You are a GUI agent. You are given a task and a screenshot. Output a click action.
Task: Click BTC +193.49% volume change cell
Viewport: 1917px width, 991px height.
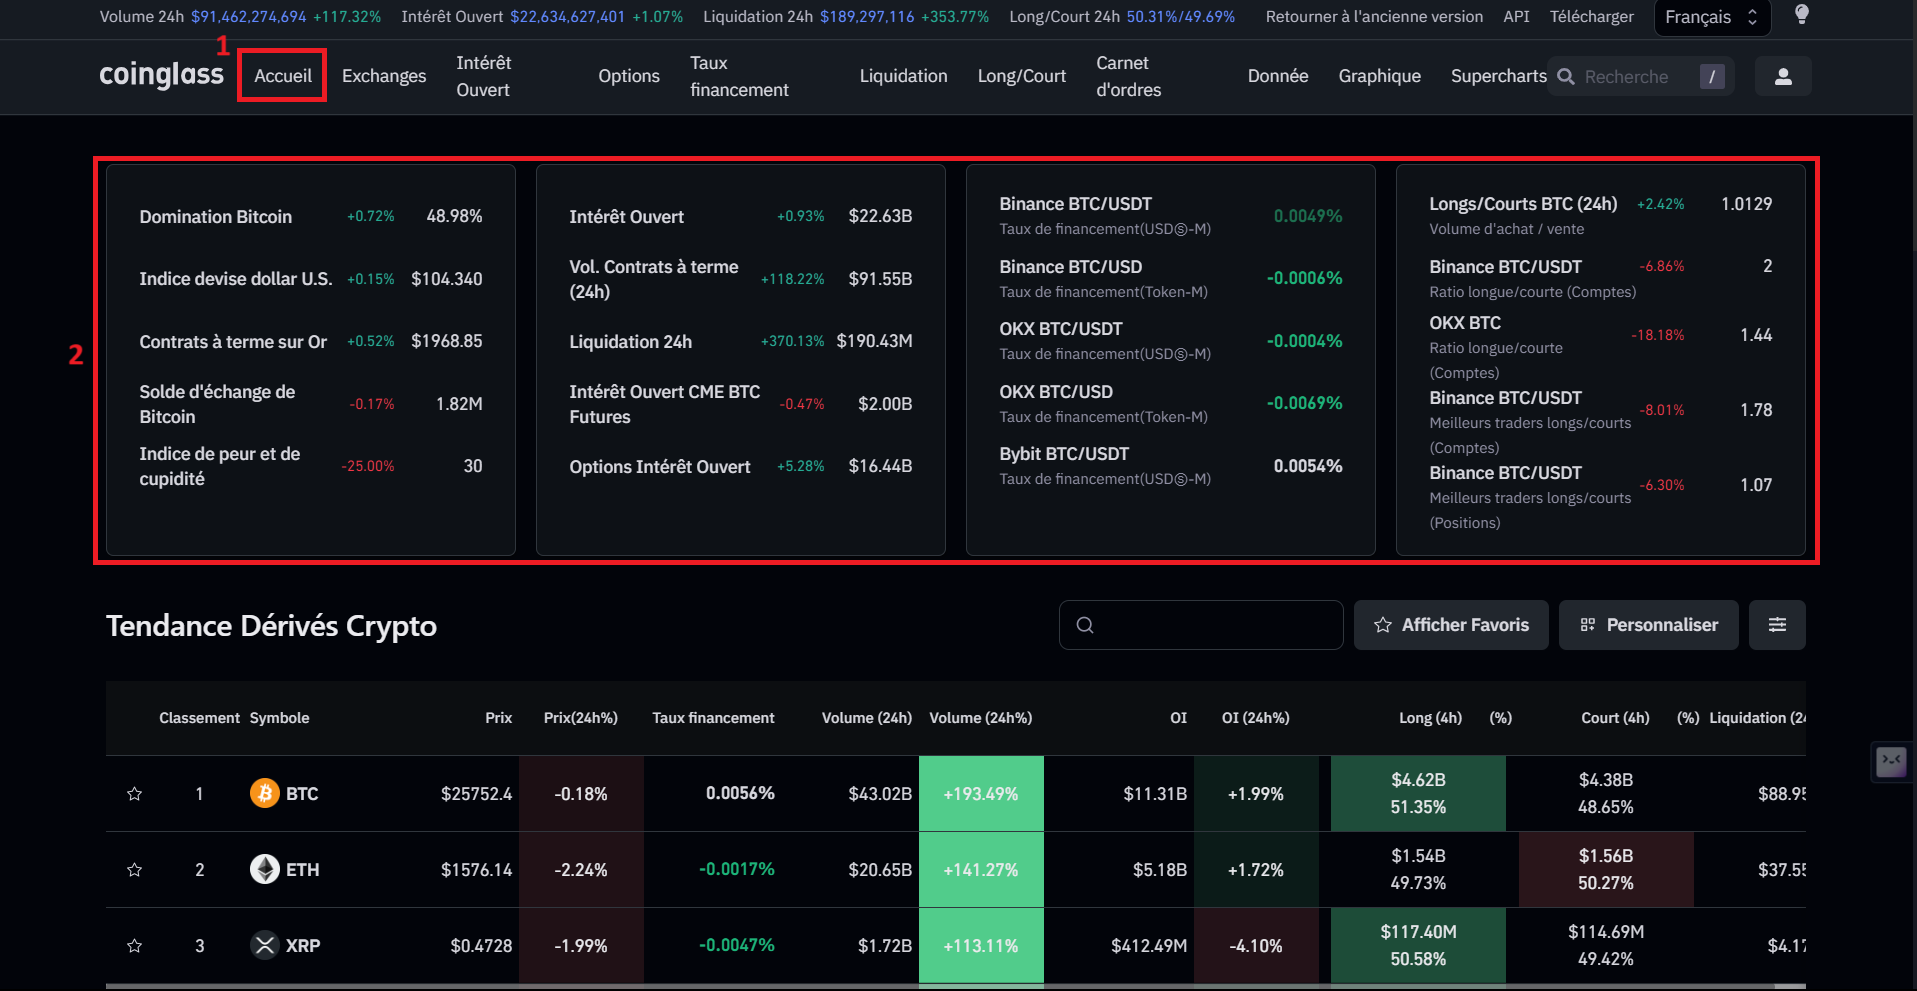tap(981, 794)
